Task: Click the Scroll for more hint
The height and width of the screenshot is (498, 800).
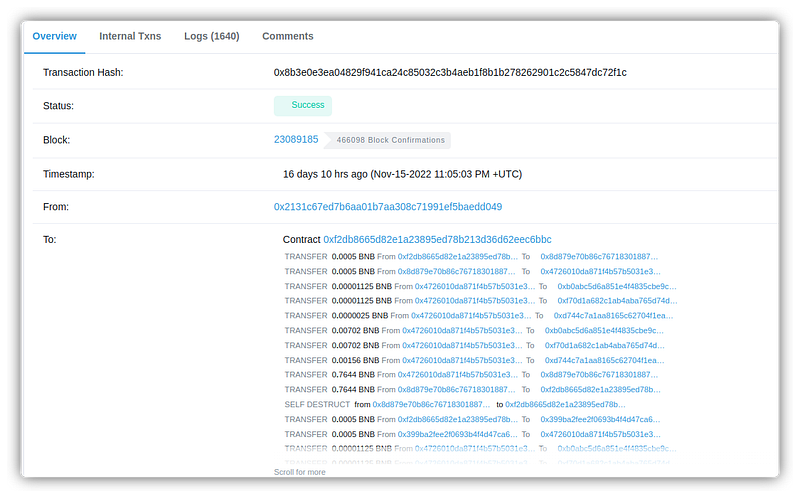Action: (x=300, y=472)
